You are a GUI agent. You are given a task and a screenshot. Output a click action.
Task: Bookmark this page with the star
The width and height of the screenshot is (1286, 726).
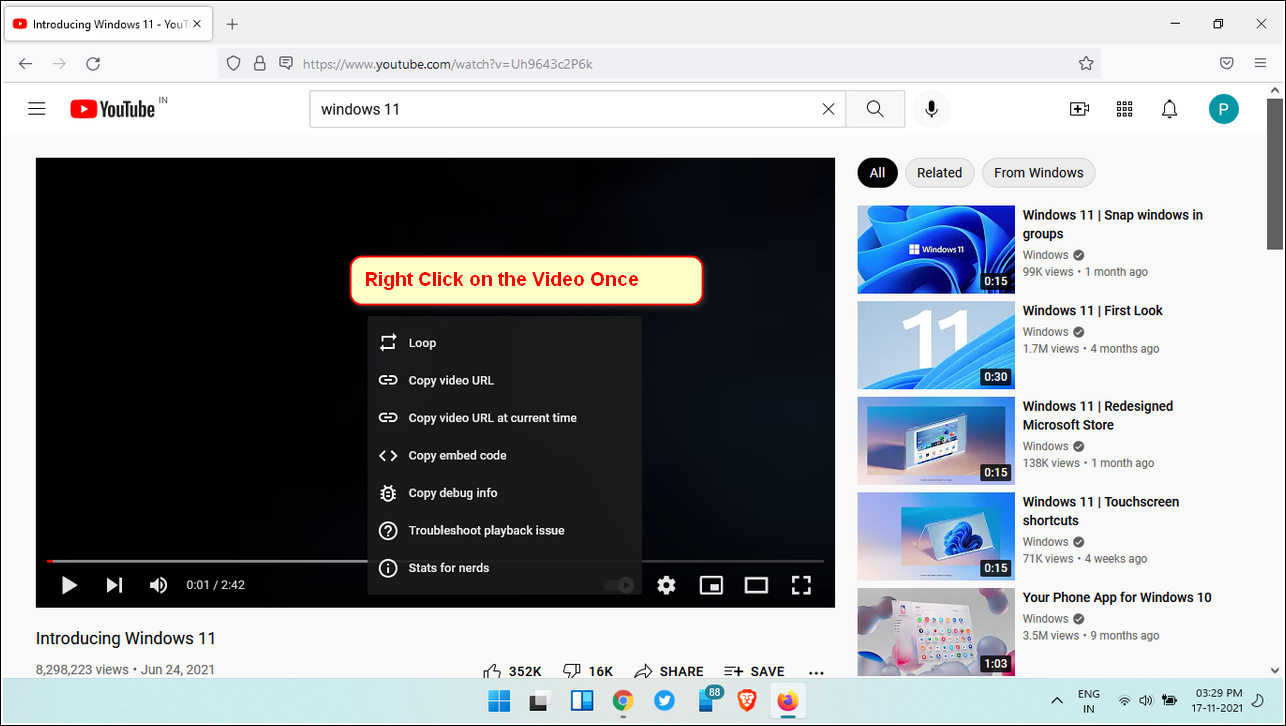tap(1086, 63)
